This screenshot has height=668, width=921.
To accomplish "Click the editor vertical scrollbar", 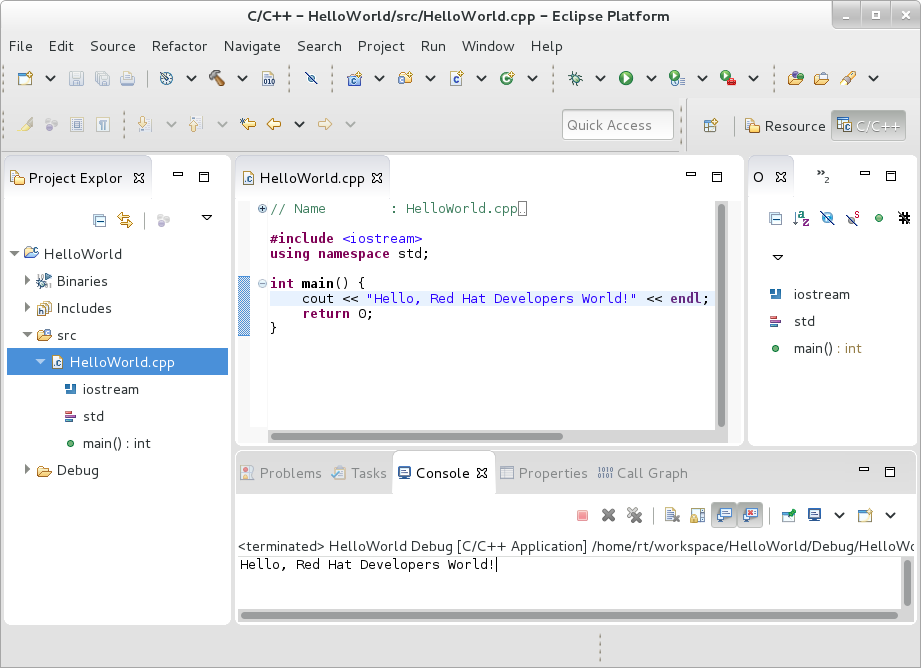I will point(721,315).
